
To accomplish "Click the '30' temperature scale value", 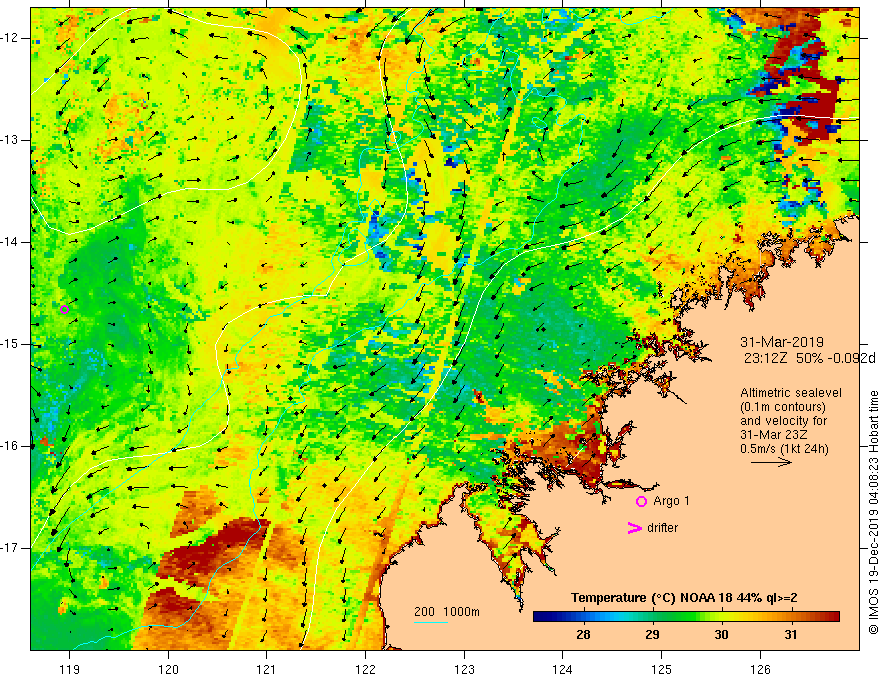I will click(x=721, y=635).
